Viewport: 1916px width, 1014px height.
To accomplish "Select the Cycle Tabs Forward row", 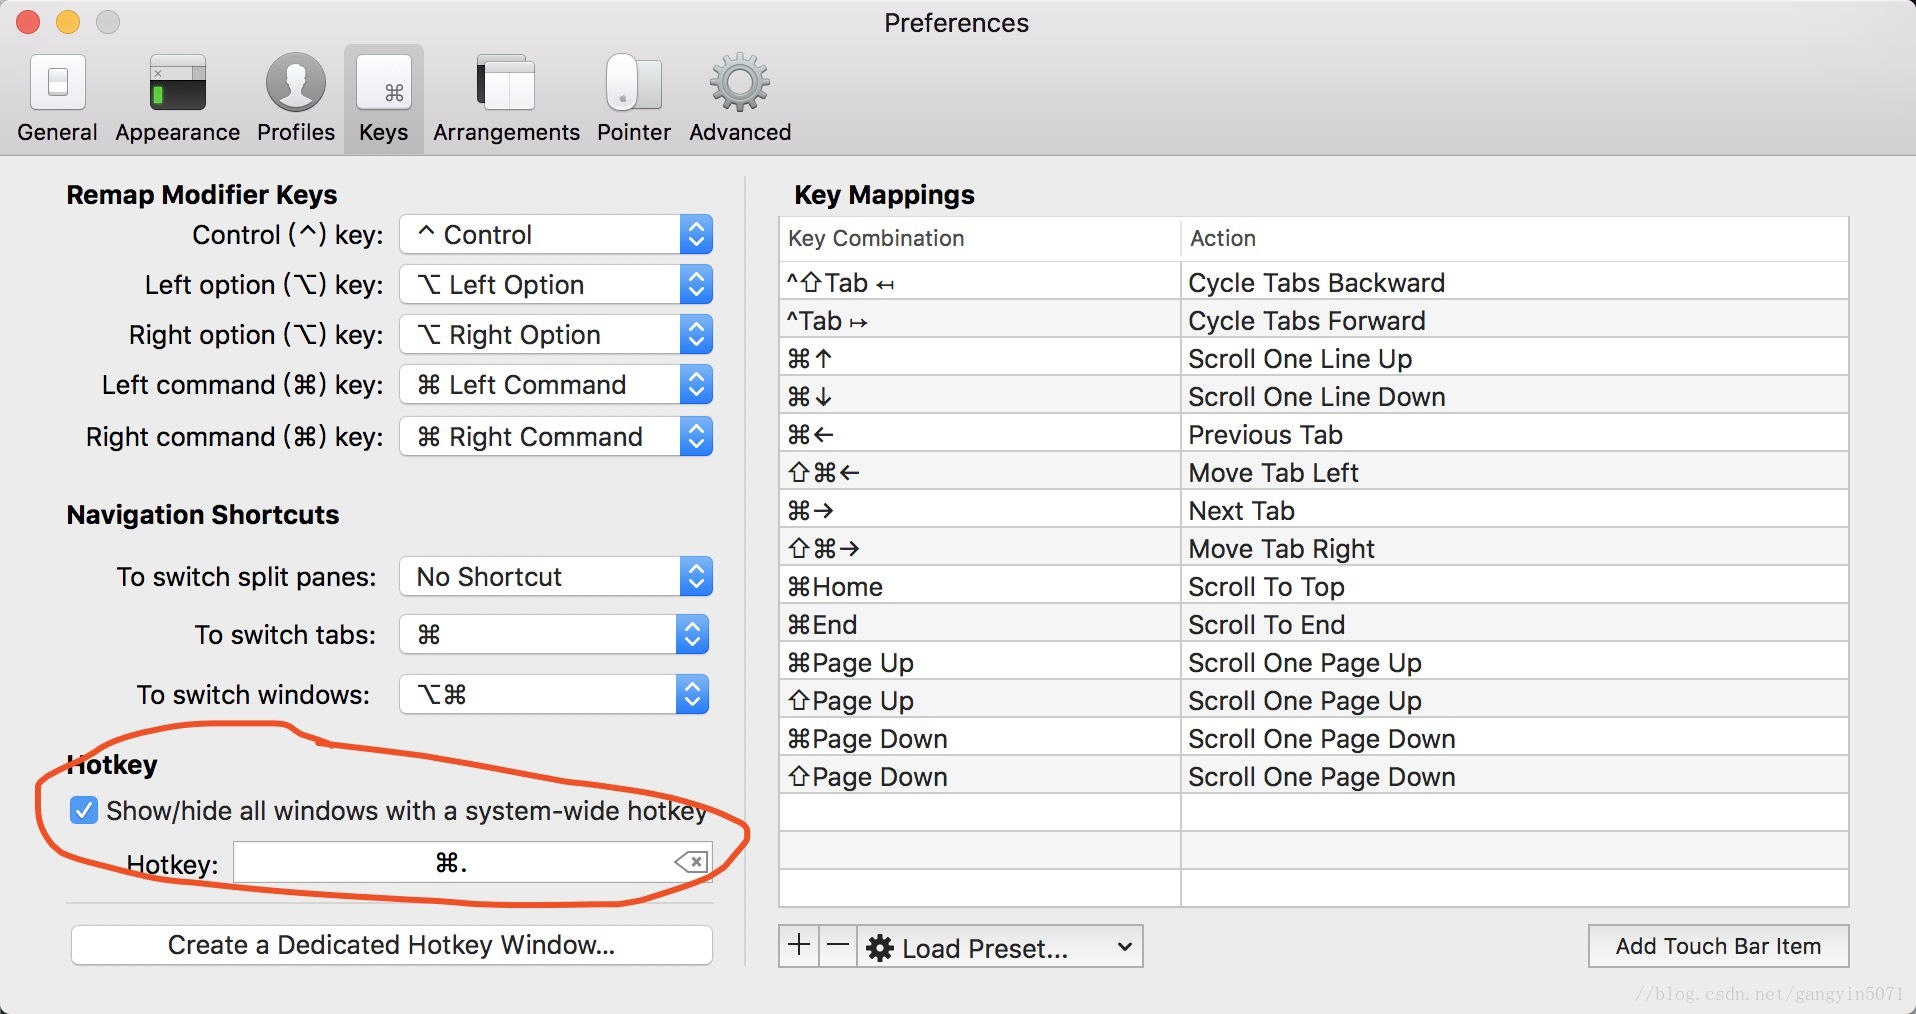I will 1314,321.
